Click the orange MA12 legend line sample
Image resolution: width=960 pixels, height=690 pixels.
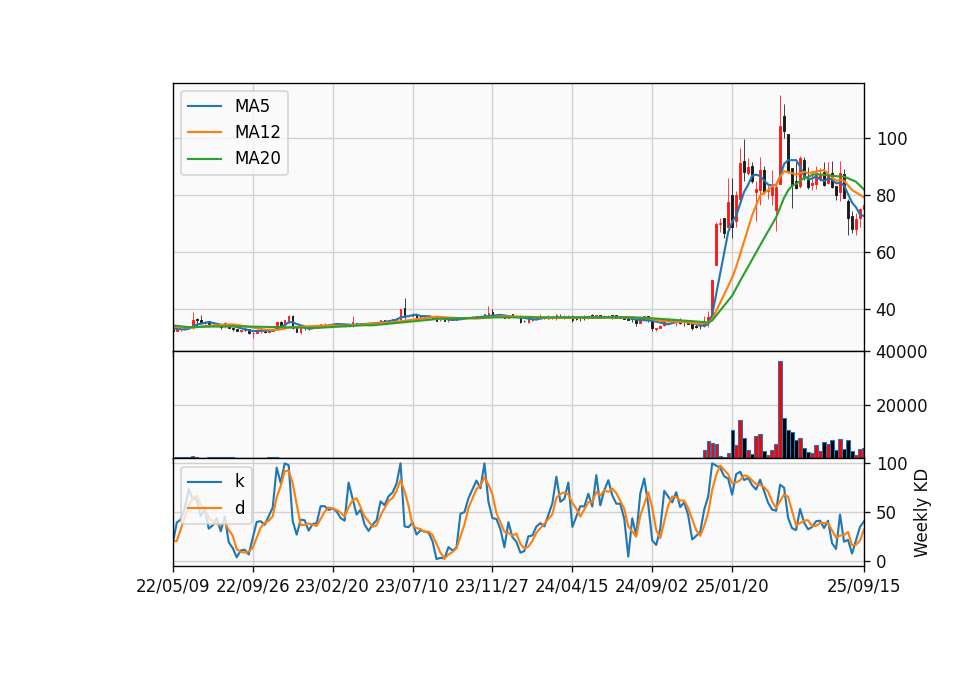coord(204,132)
